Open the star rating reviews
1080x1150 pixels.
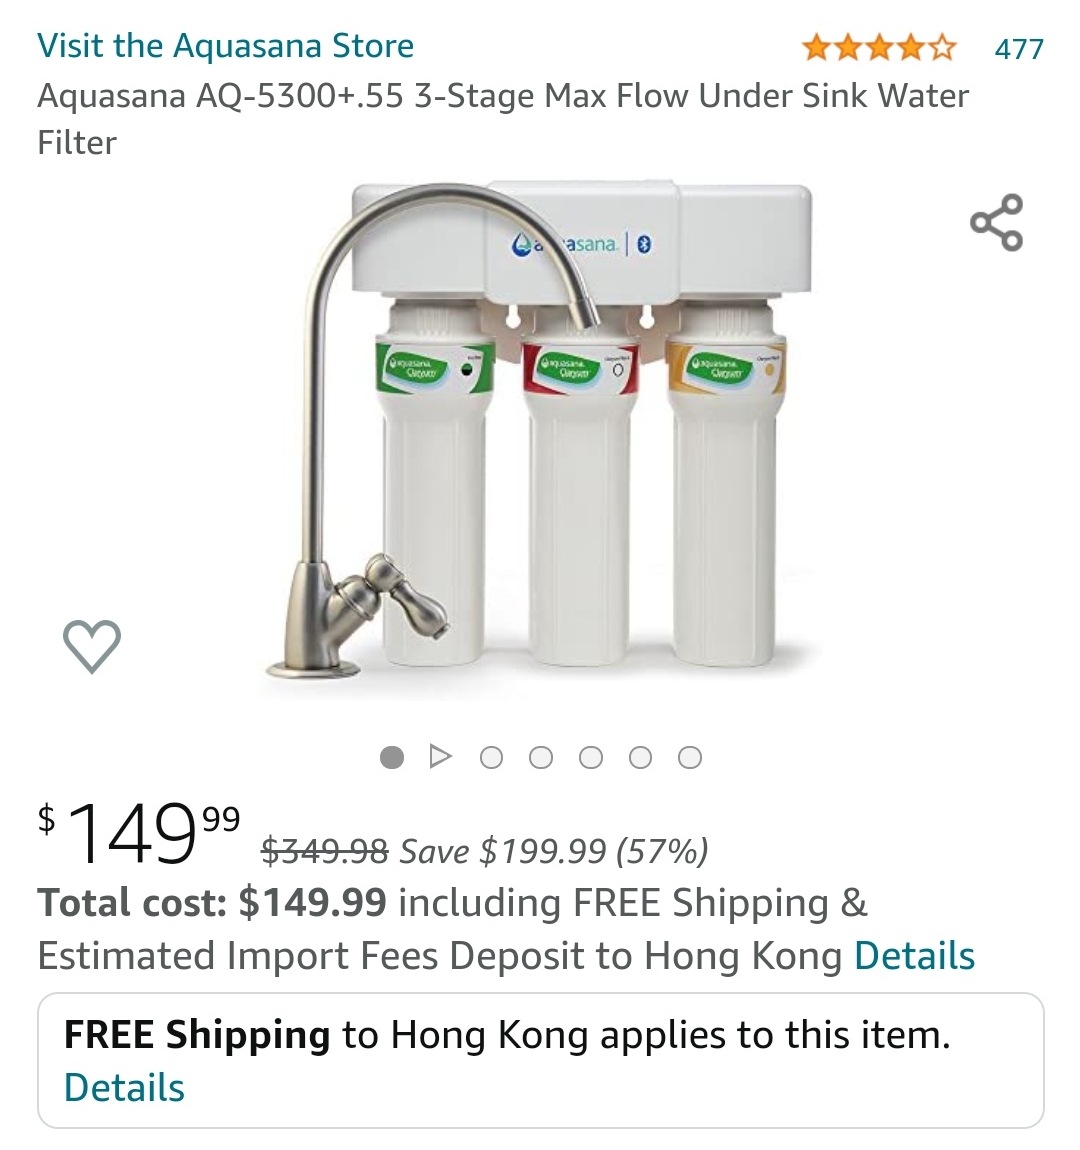click(879, 48)
